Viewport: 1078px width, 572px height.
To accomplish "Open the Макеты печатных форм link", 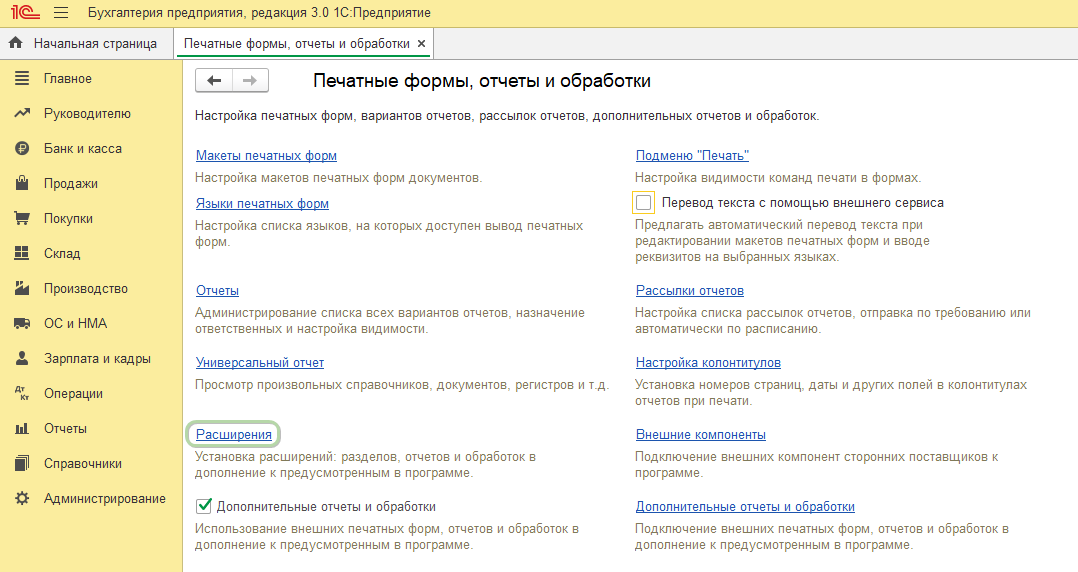I will [x=266, y=155].
